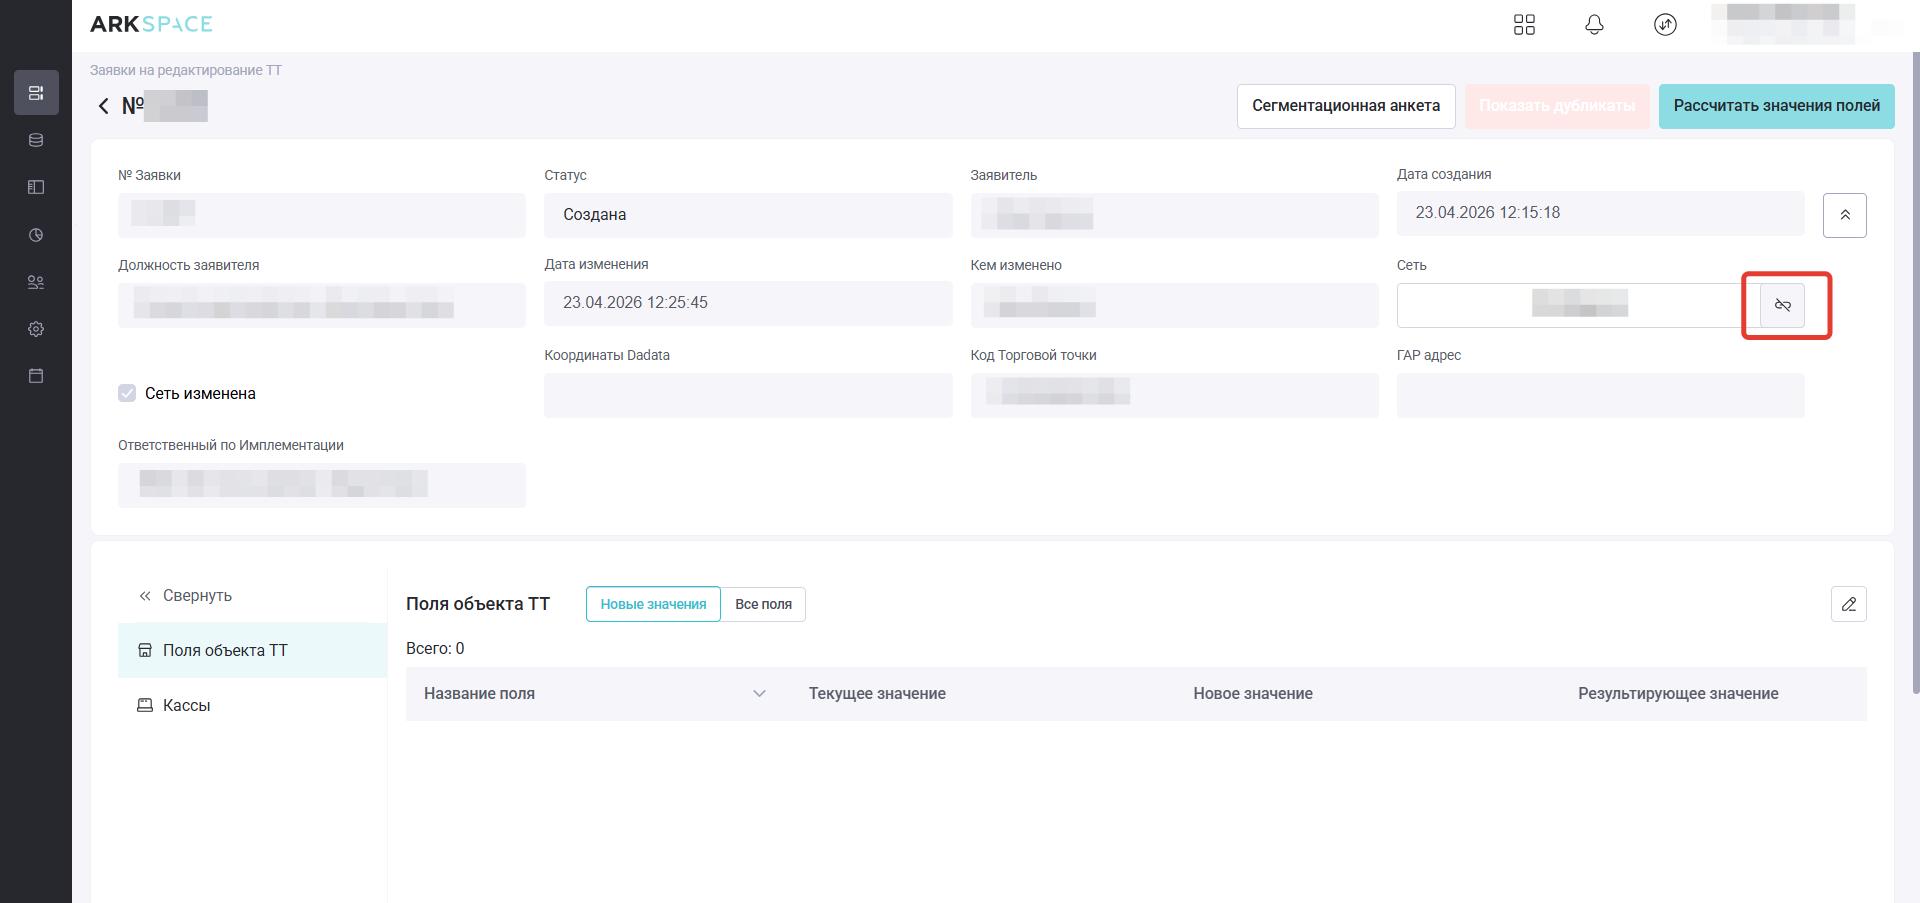Collapse side menu via 'Свернуть'
This screenshot has width=1920, height=903.
186,595
